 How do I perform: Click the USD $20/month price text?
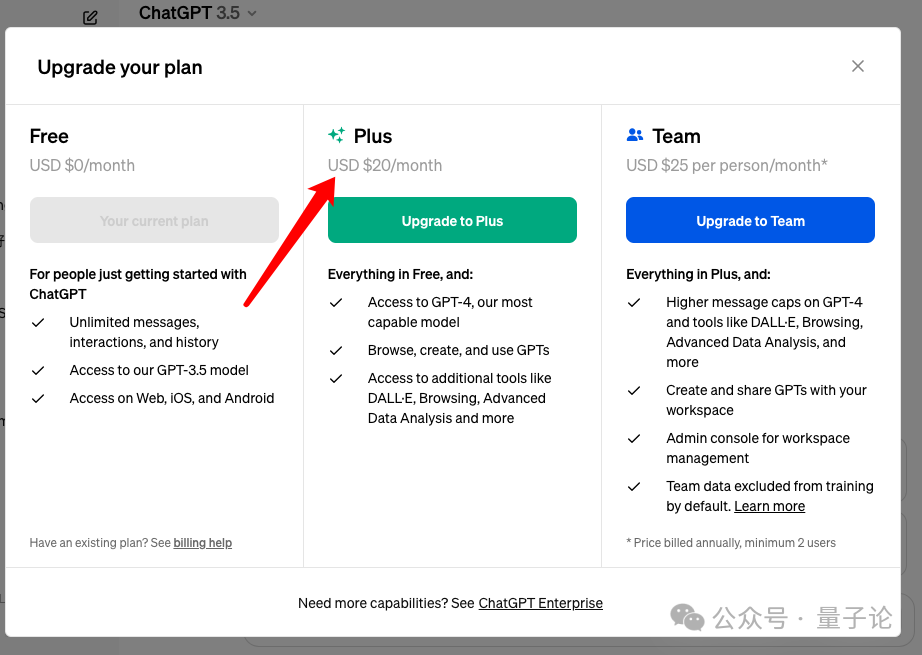coord(385,165)
